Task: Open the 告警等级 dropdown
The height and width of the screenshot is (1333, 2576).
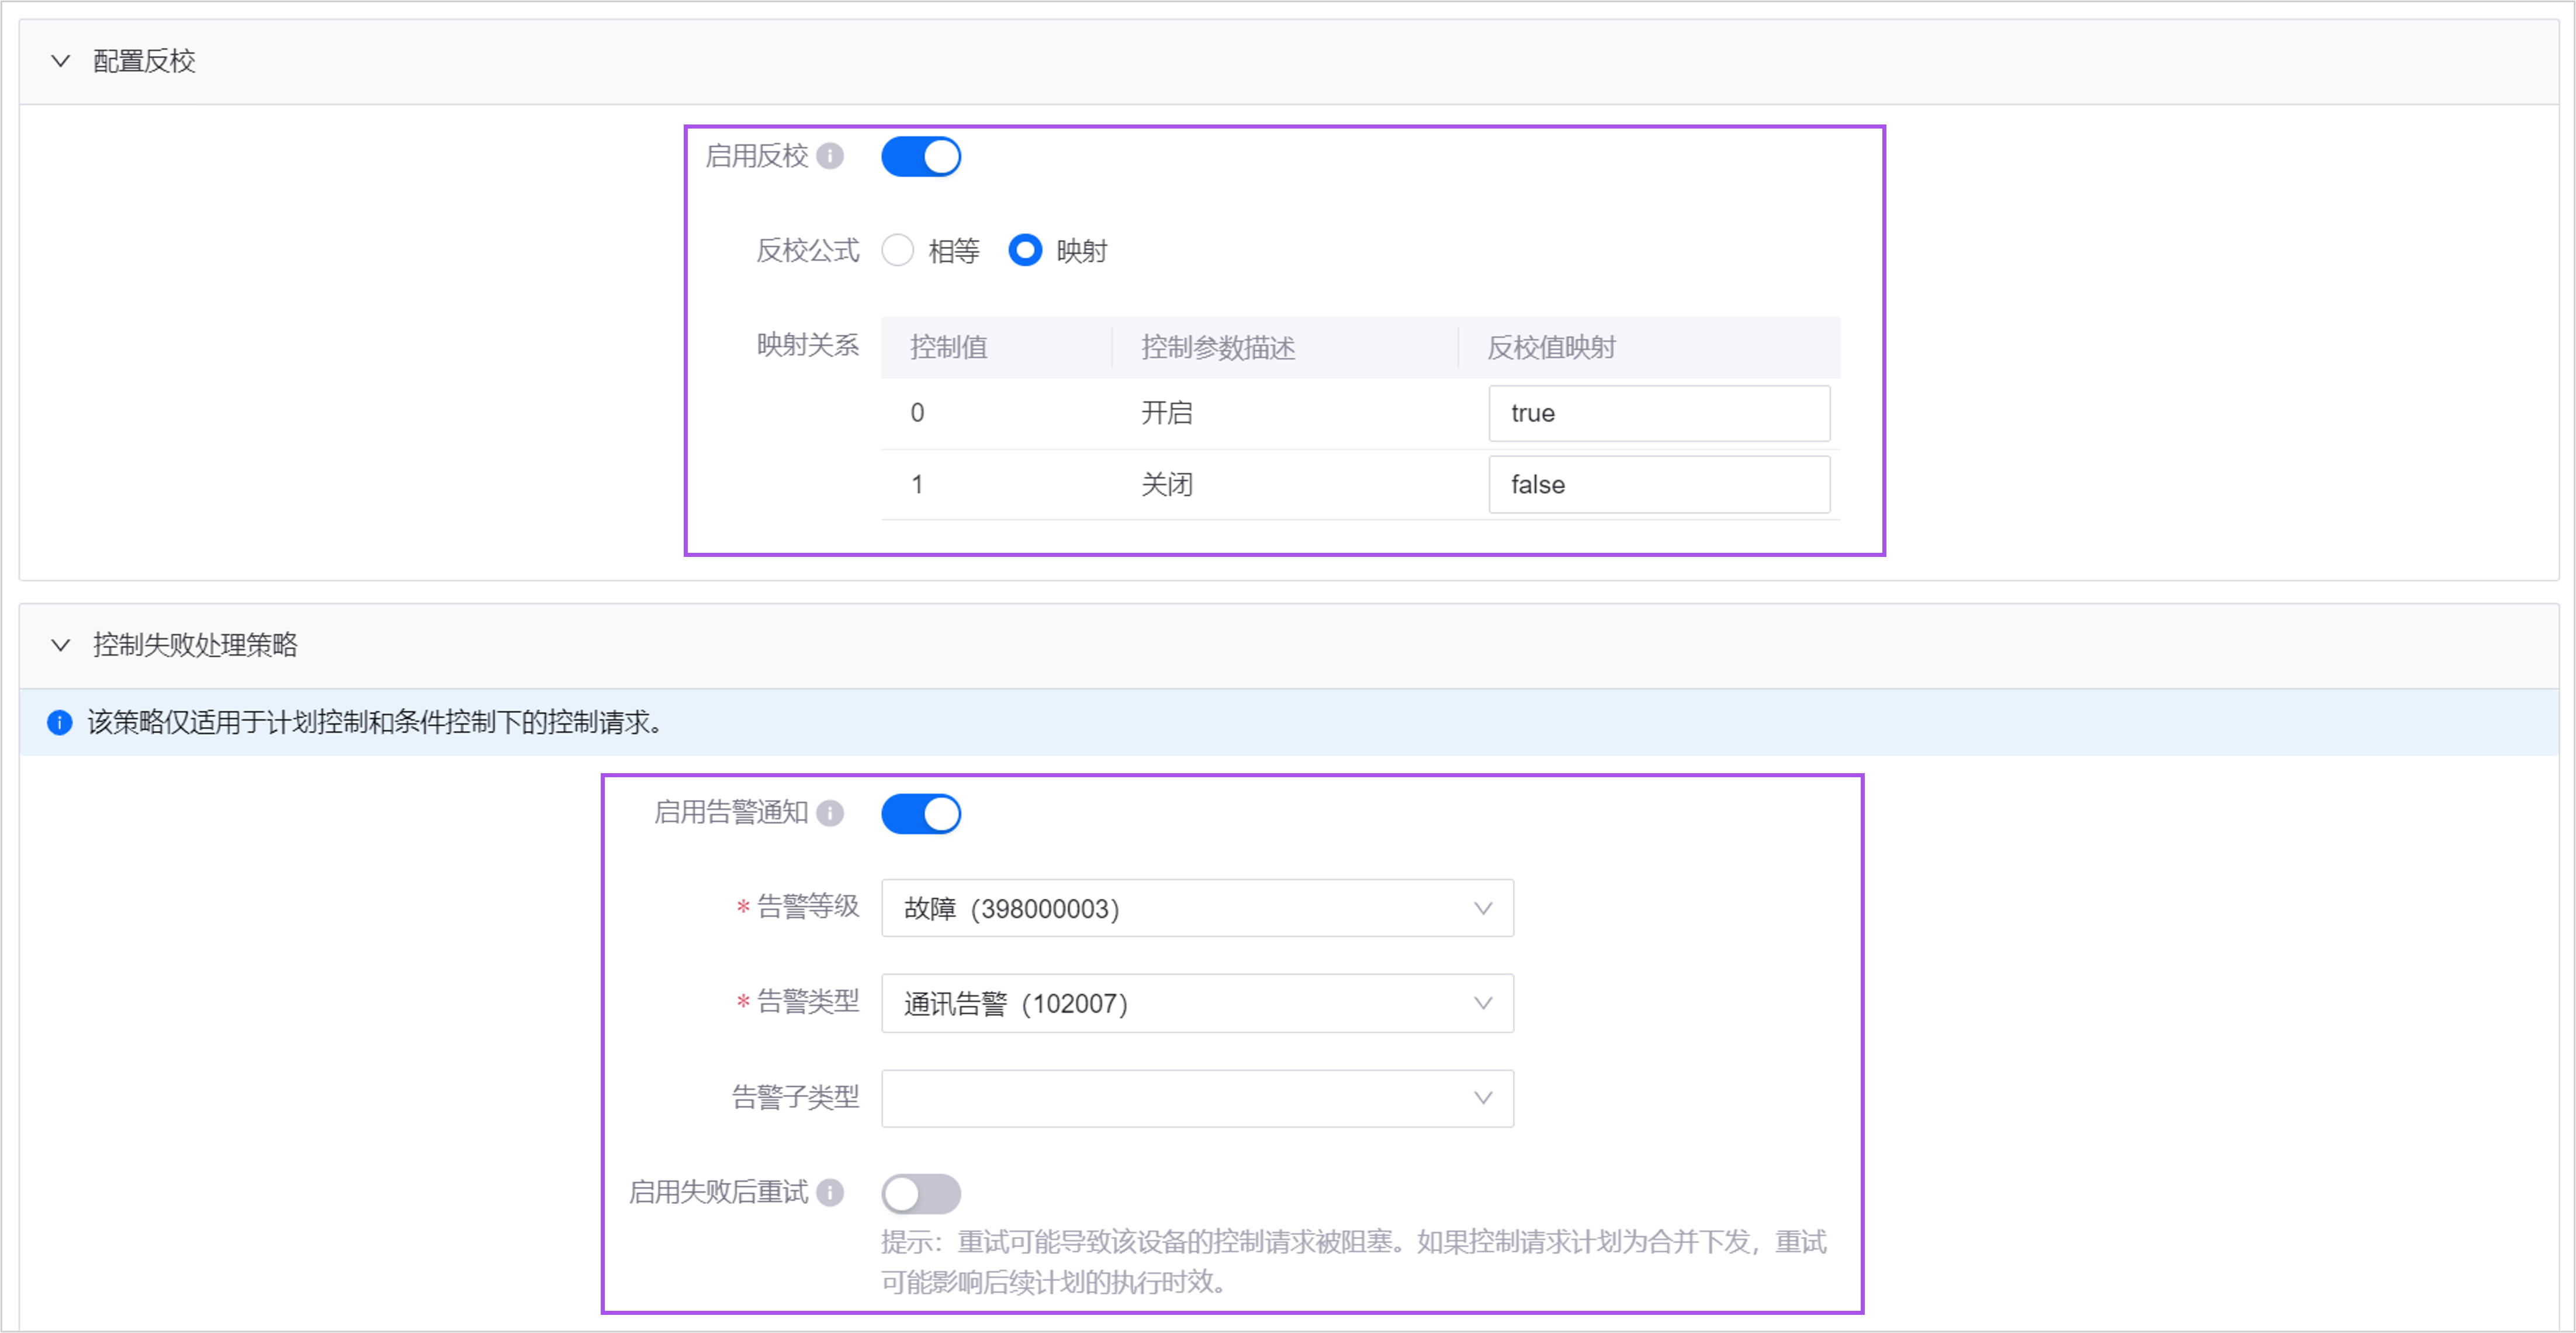Action: pos(1197,908)
